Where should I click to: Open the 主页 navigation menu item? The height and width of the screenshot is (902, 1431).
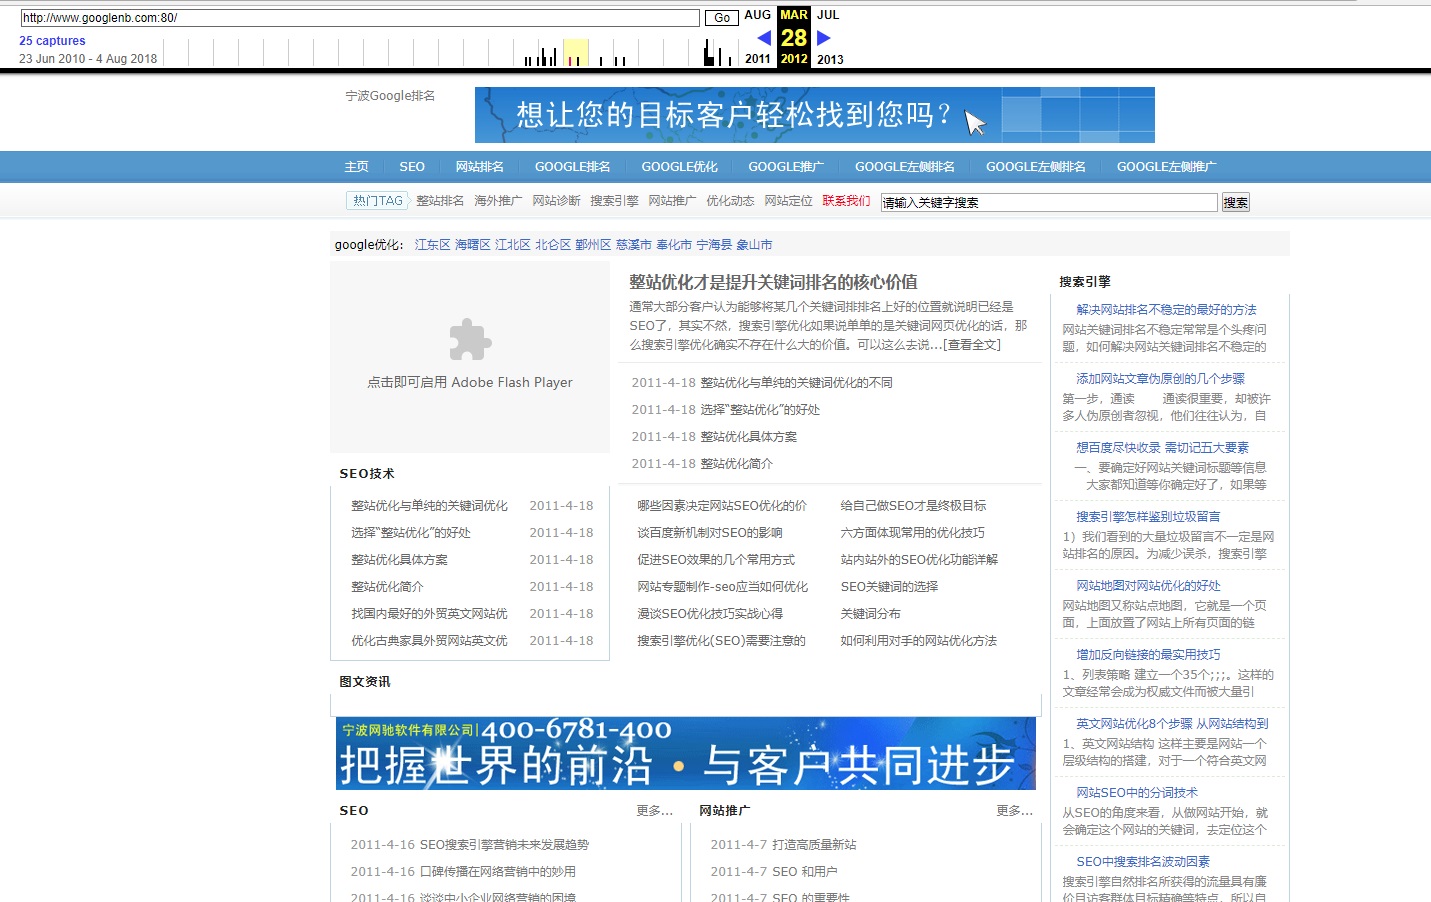point(357,166)
